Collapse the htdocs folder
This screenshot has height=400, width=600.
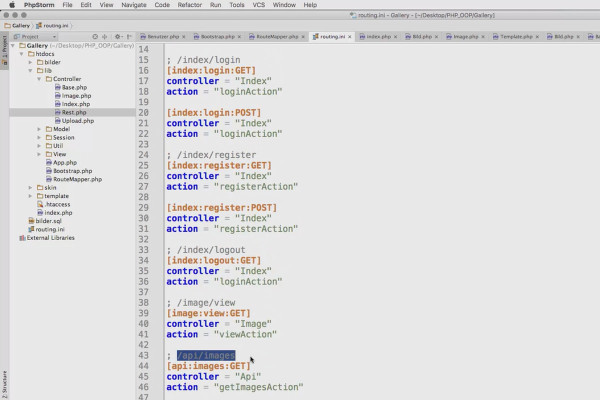click(x=22, y=54)
